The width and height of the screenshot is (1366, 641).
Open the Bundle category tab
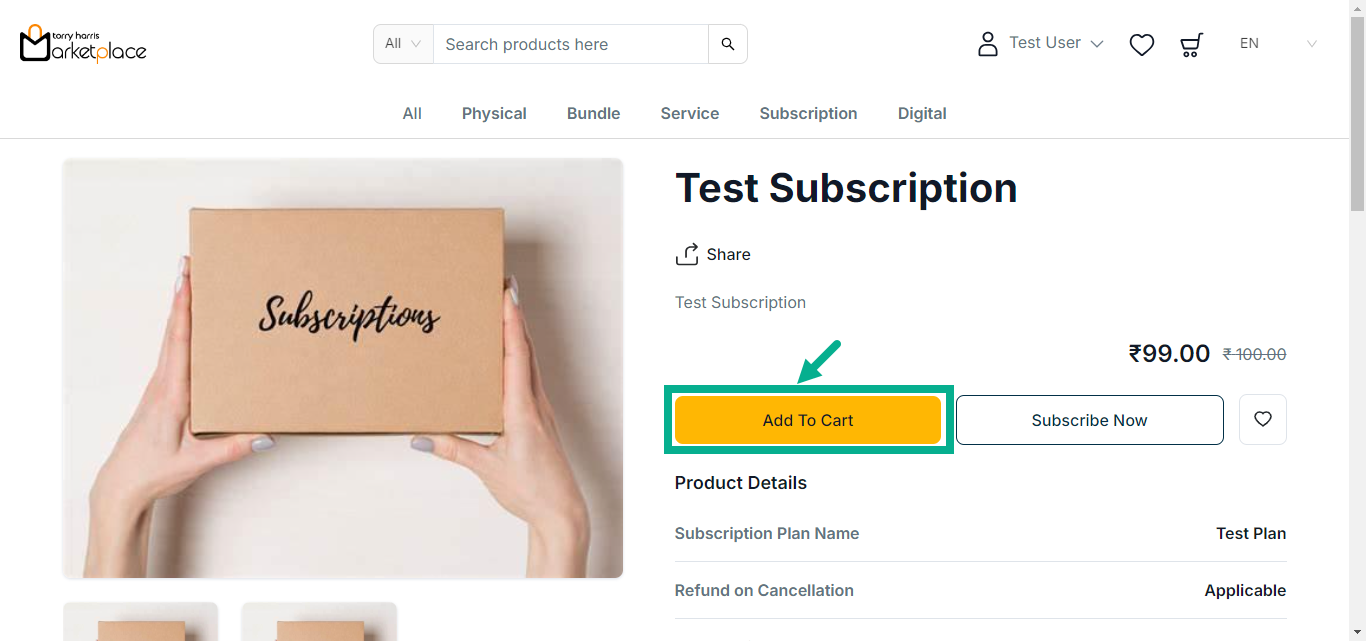[x=593, y=114]
